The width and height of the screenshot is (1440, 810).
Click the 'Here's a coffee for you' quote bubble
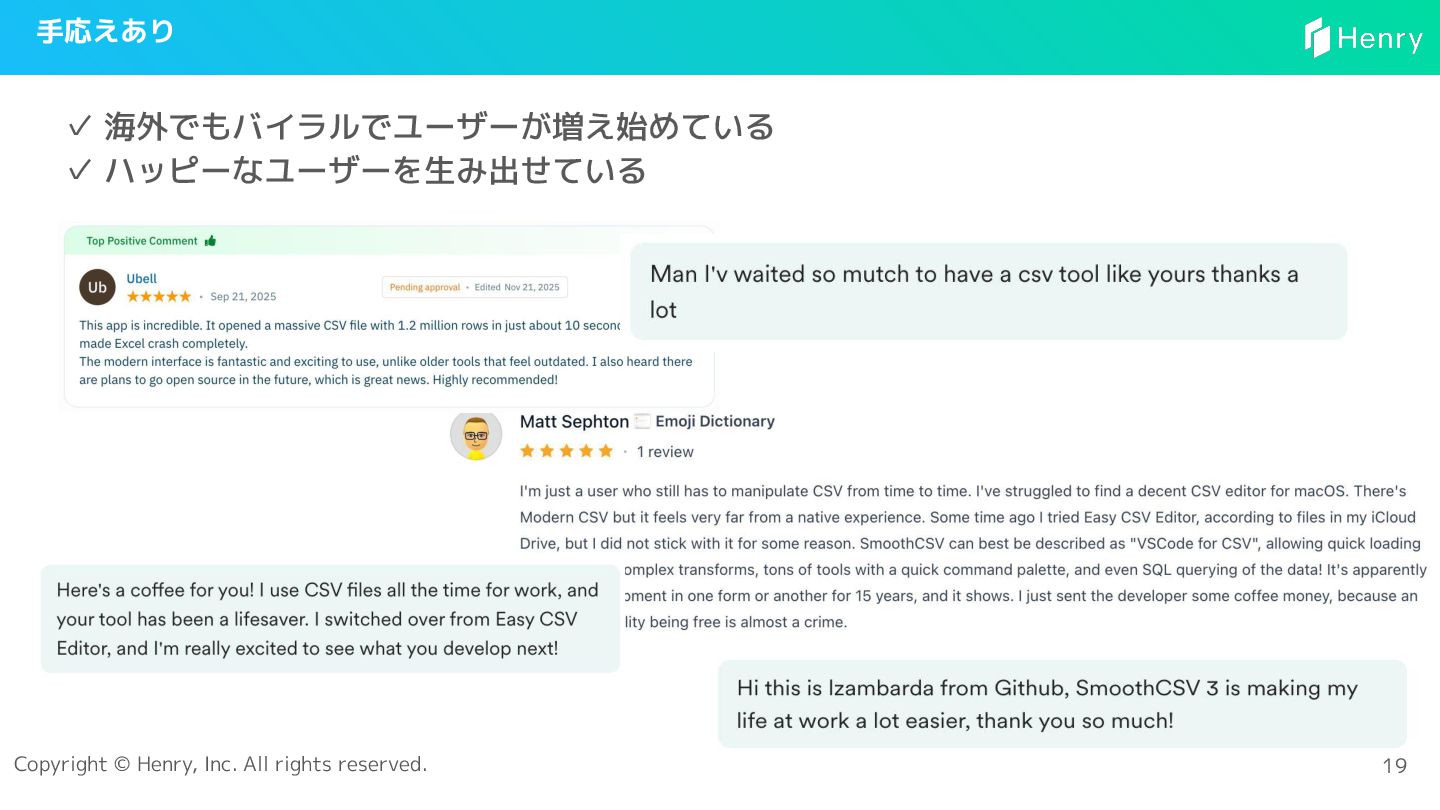point(330,619)
